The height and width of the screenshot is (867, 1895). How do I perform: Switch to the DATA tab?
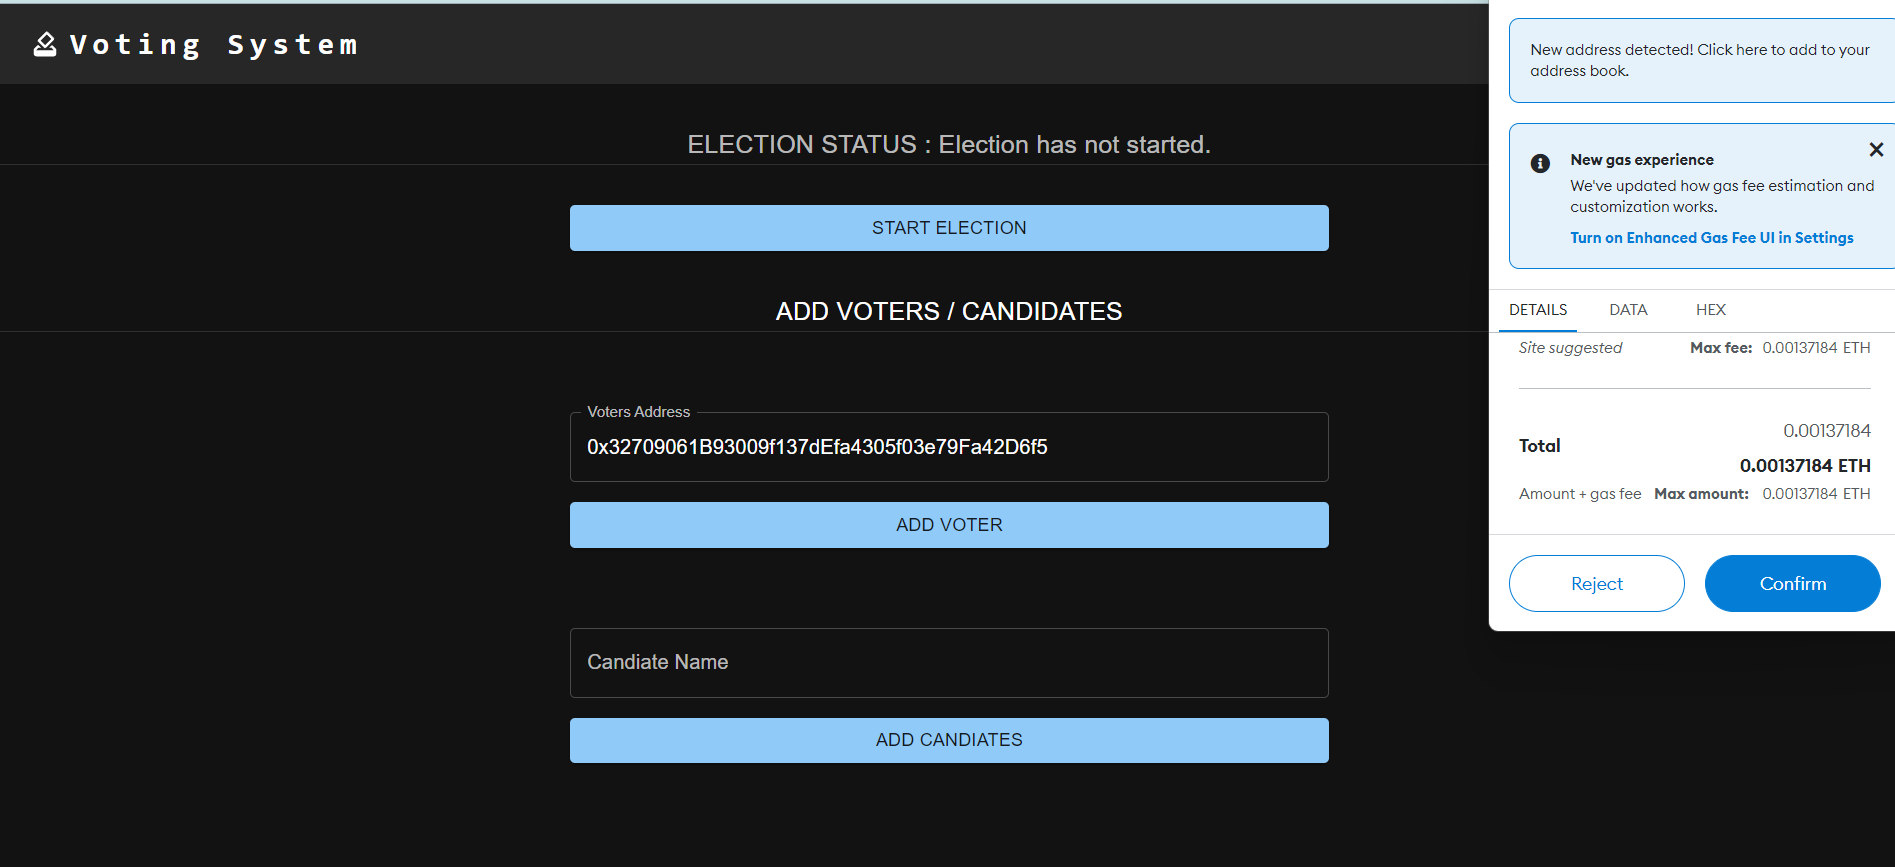click(x=1628, y=310)
